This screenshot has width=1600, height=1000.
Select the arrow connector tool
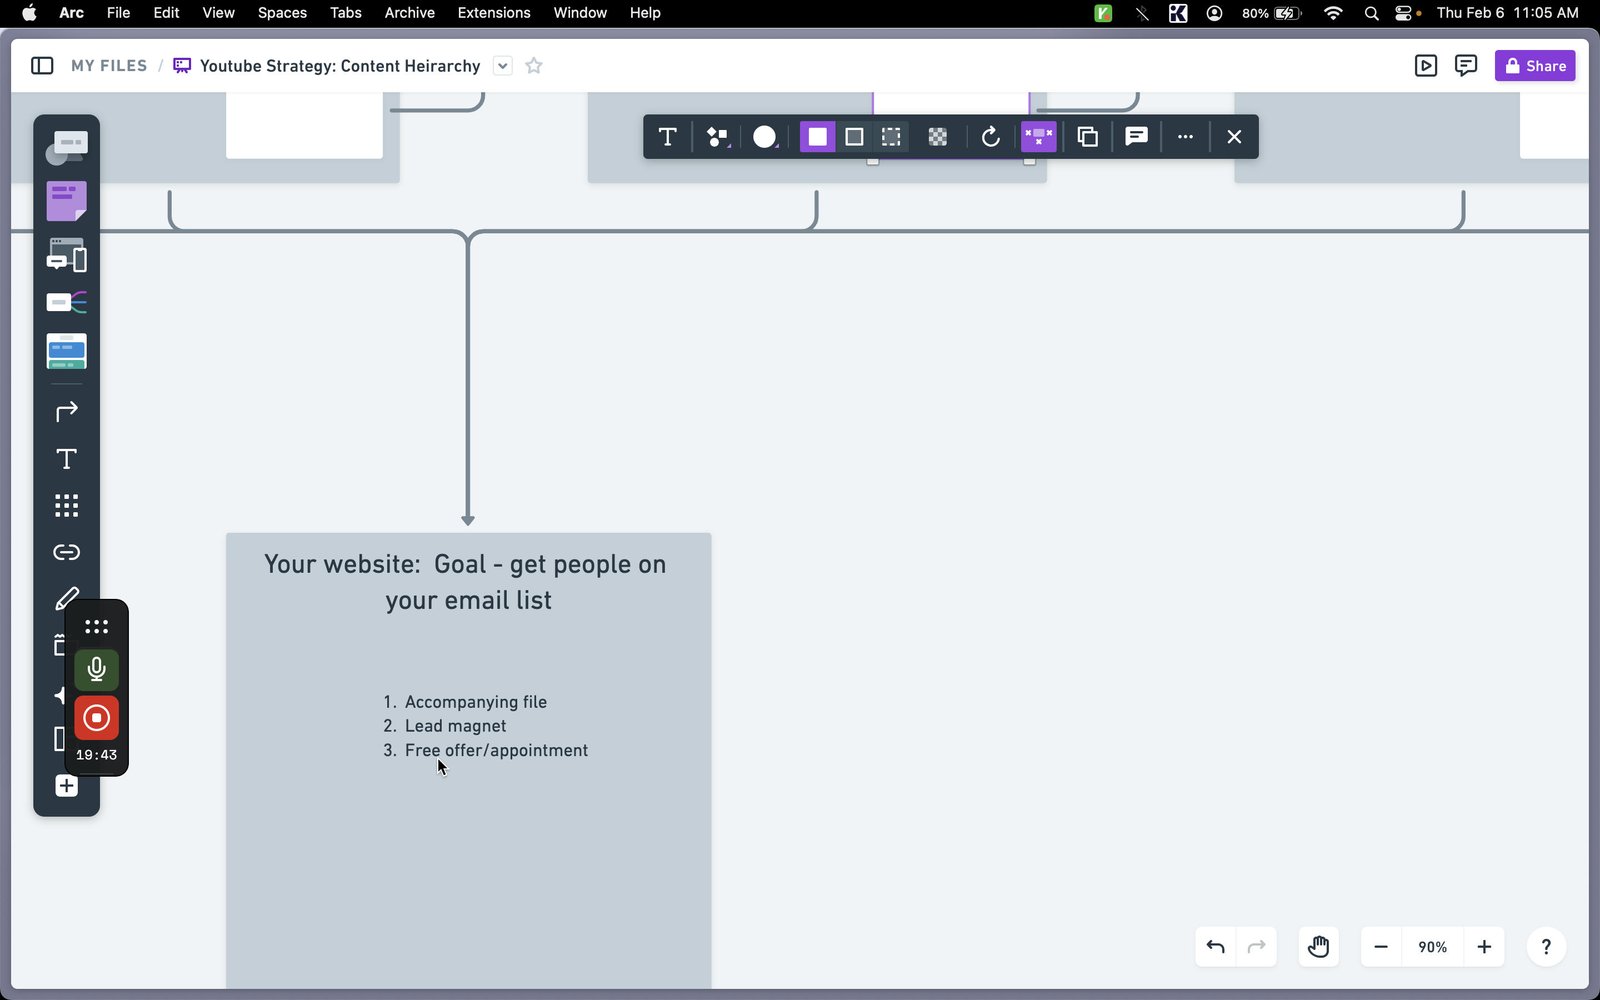pyautogui.click(x=66, y=411)
